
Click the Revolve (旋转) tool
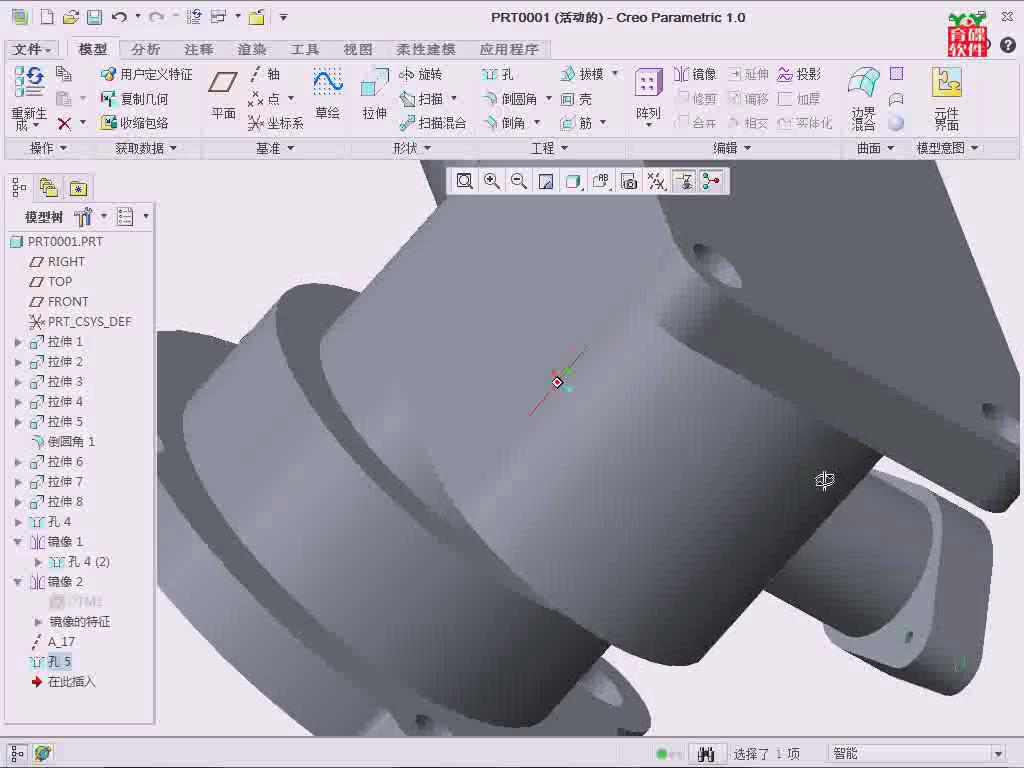click(421, 74)
